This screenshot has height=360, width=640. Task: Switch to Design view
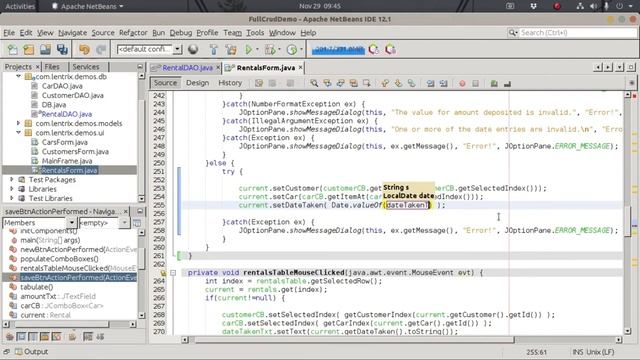click(x=198, y=83)
